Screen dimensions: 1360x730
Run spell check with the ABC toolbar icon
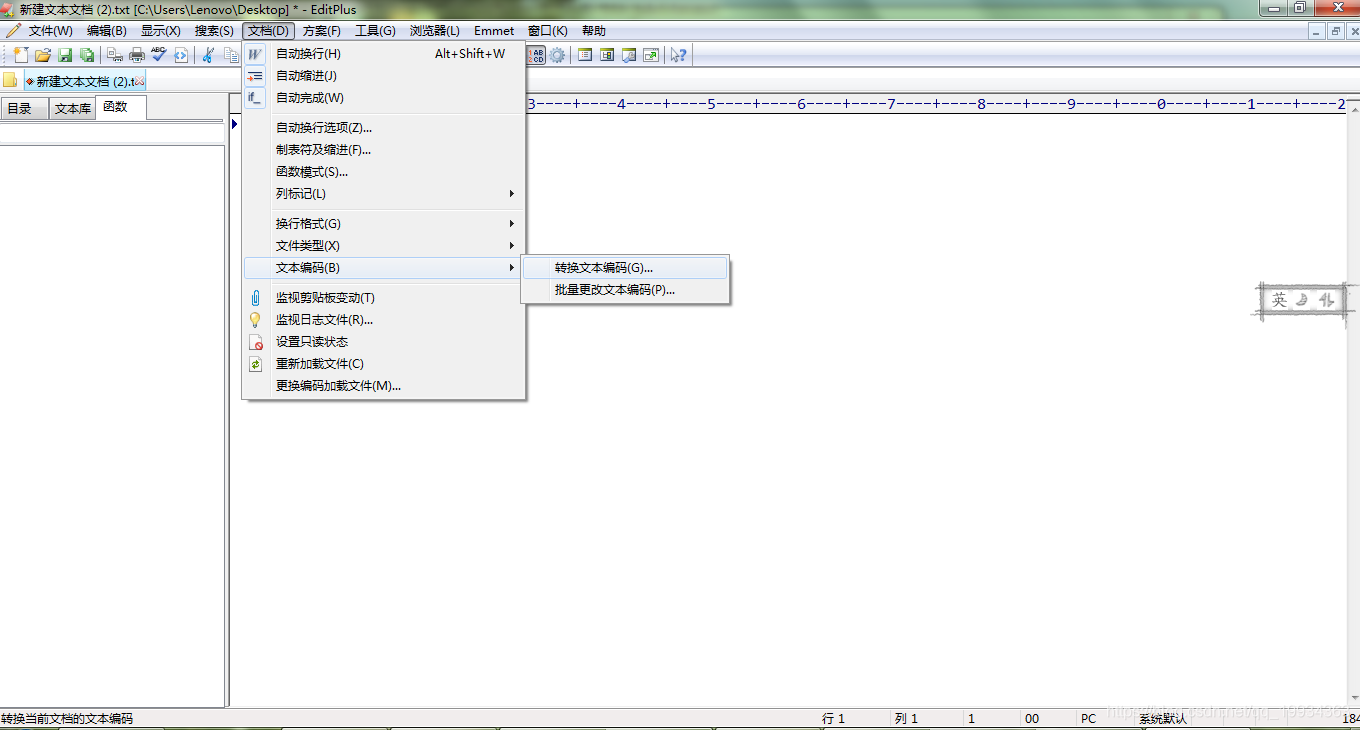pos(158,55)
